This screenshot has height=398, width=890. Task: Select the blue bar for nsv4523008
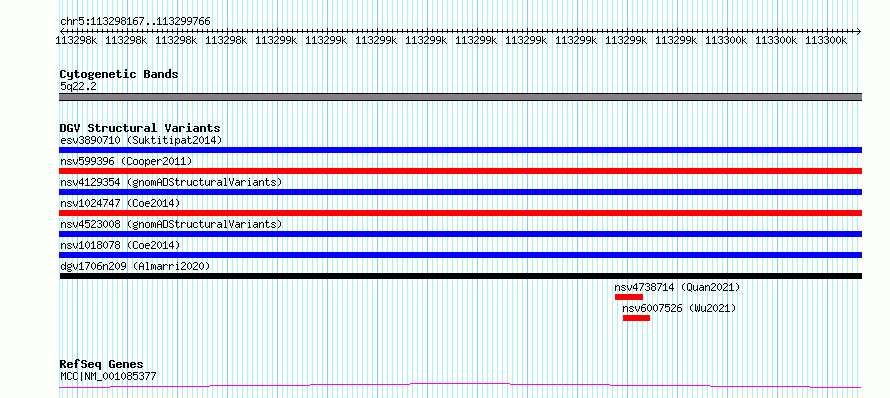460,234
